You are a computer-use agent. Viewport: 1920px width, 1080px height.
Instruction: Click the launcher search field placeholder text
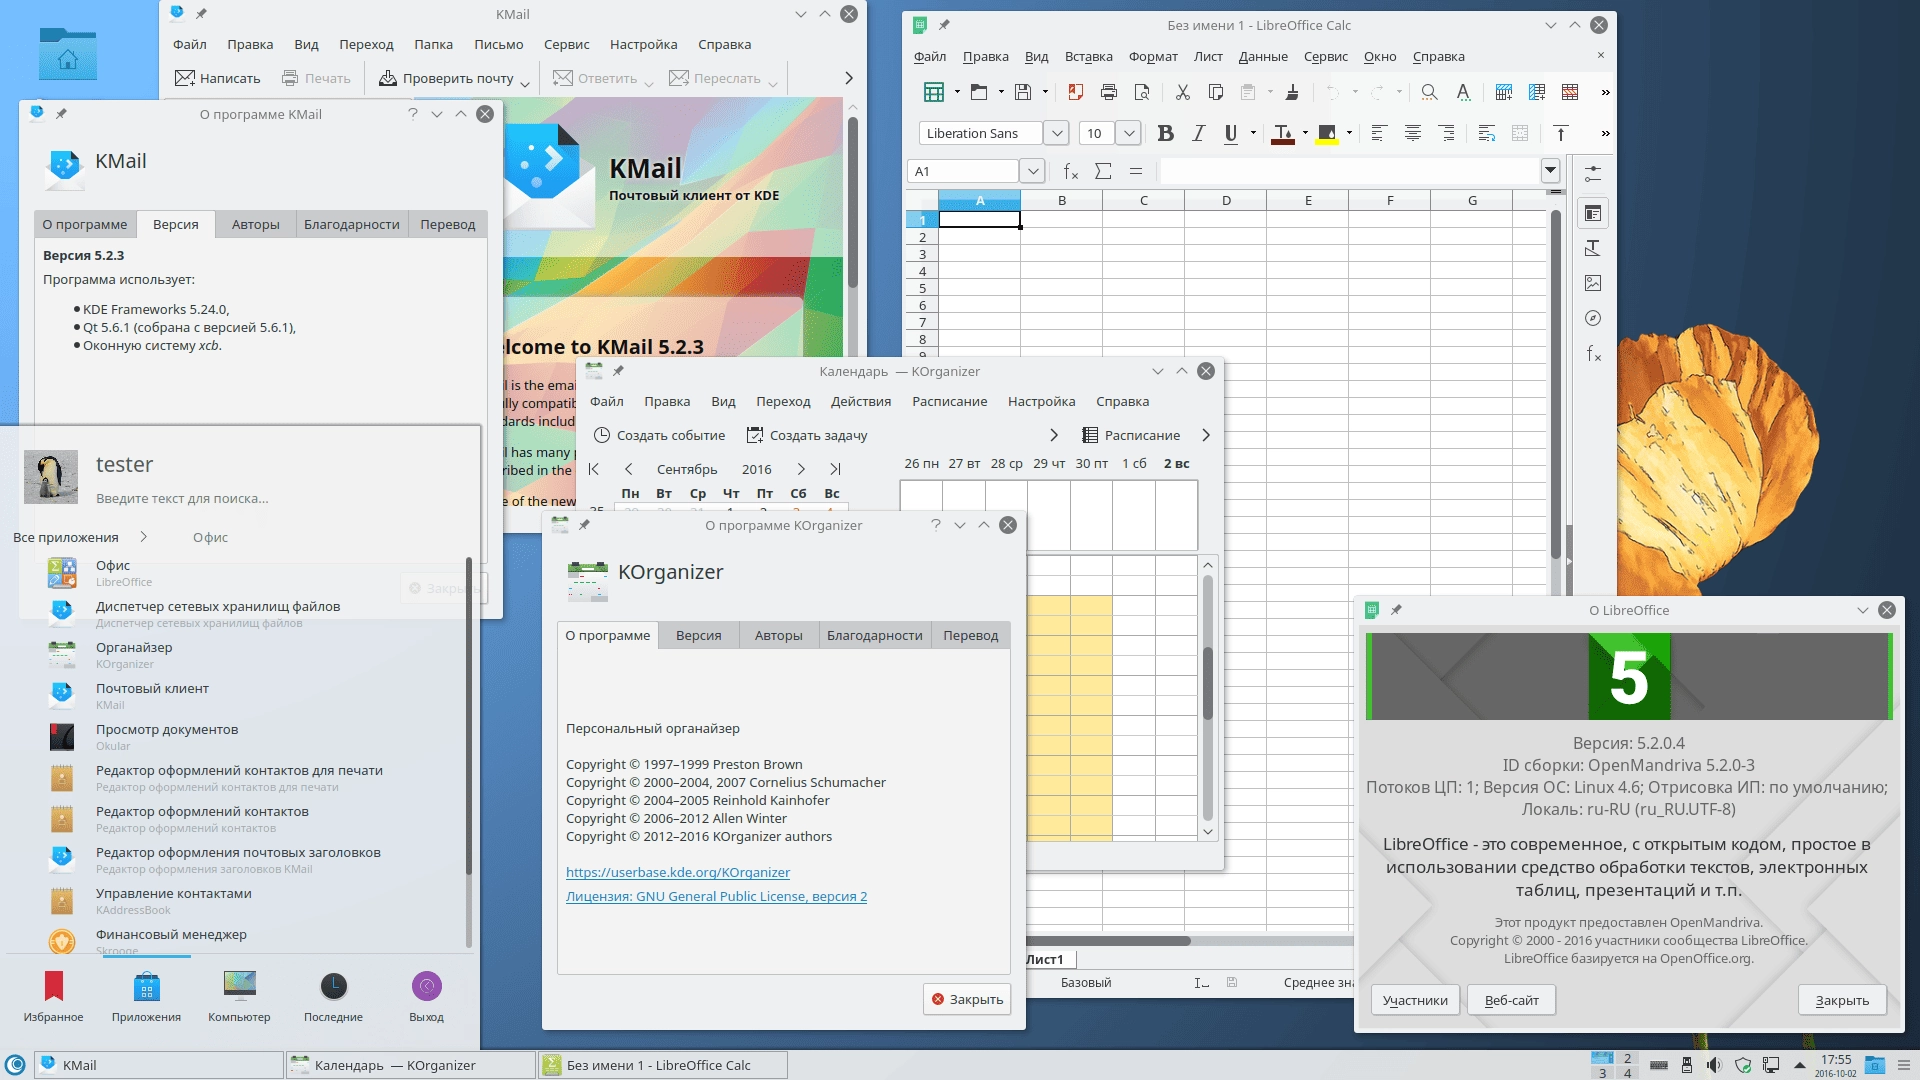182,498
